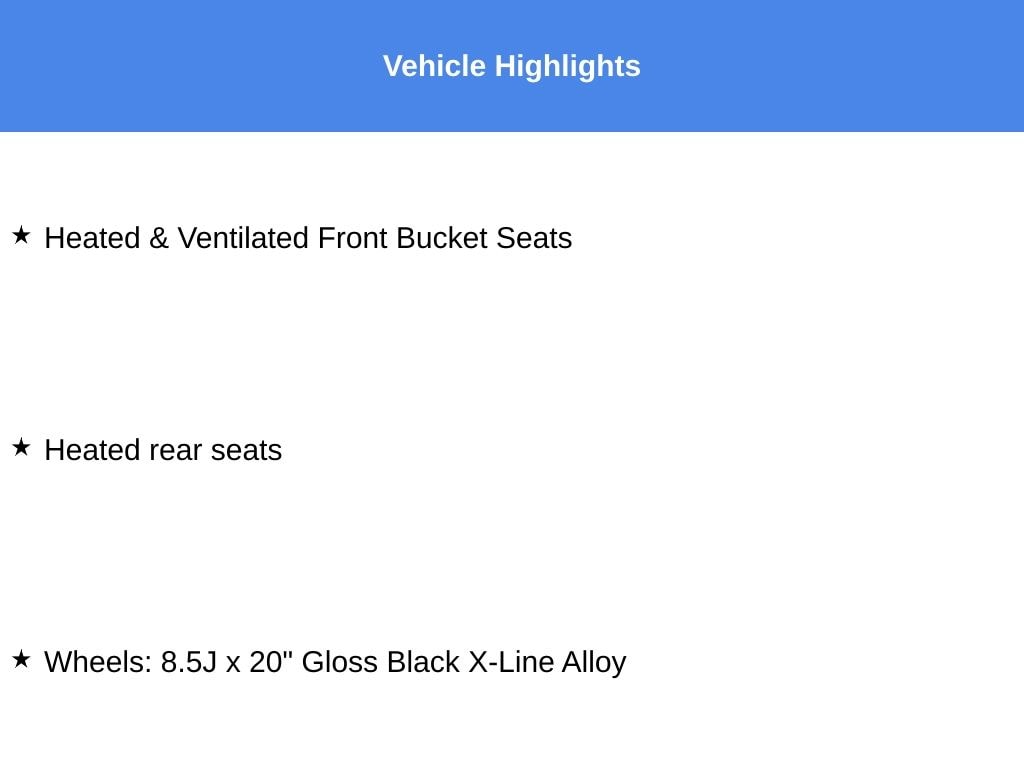This screenshot has height=768, width=1024.
Task: Open the Wheels 8.5J x 20" Gloss Black highlight
Action: 335,663
